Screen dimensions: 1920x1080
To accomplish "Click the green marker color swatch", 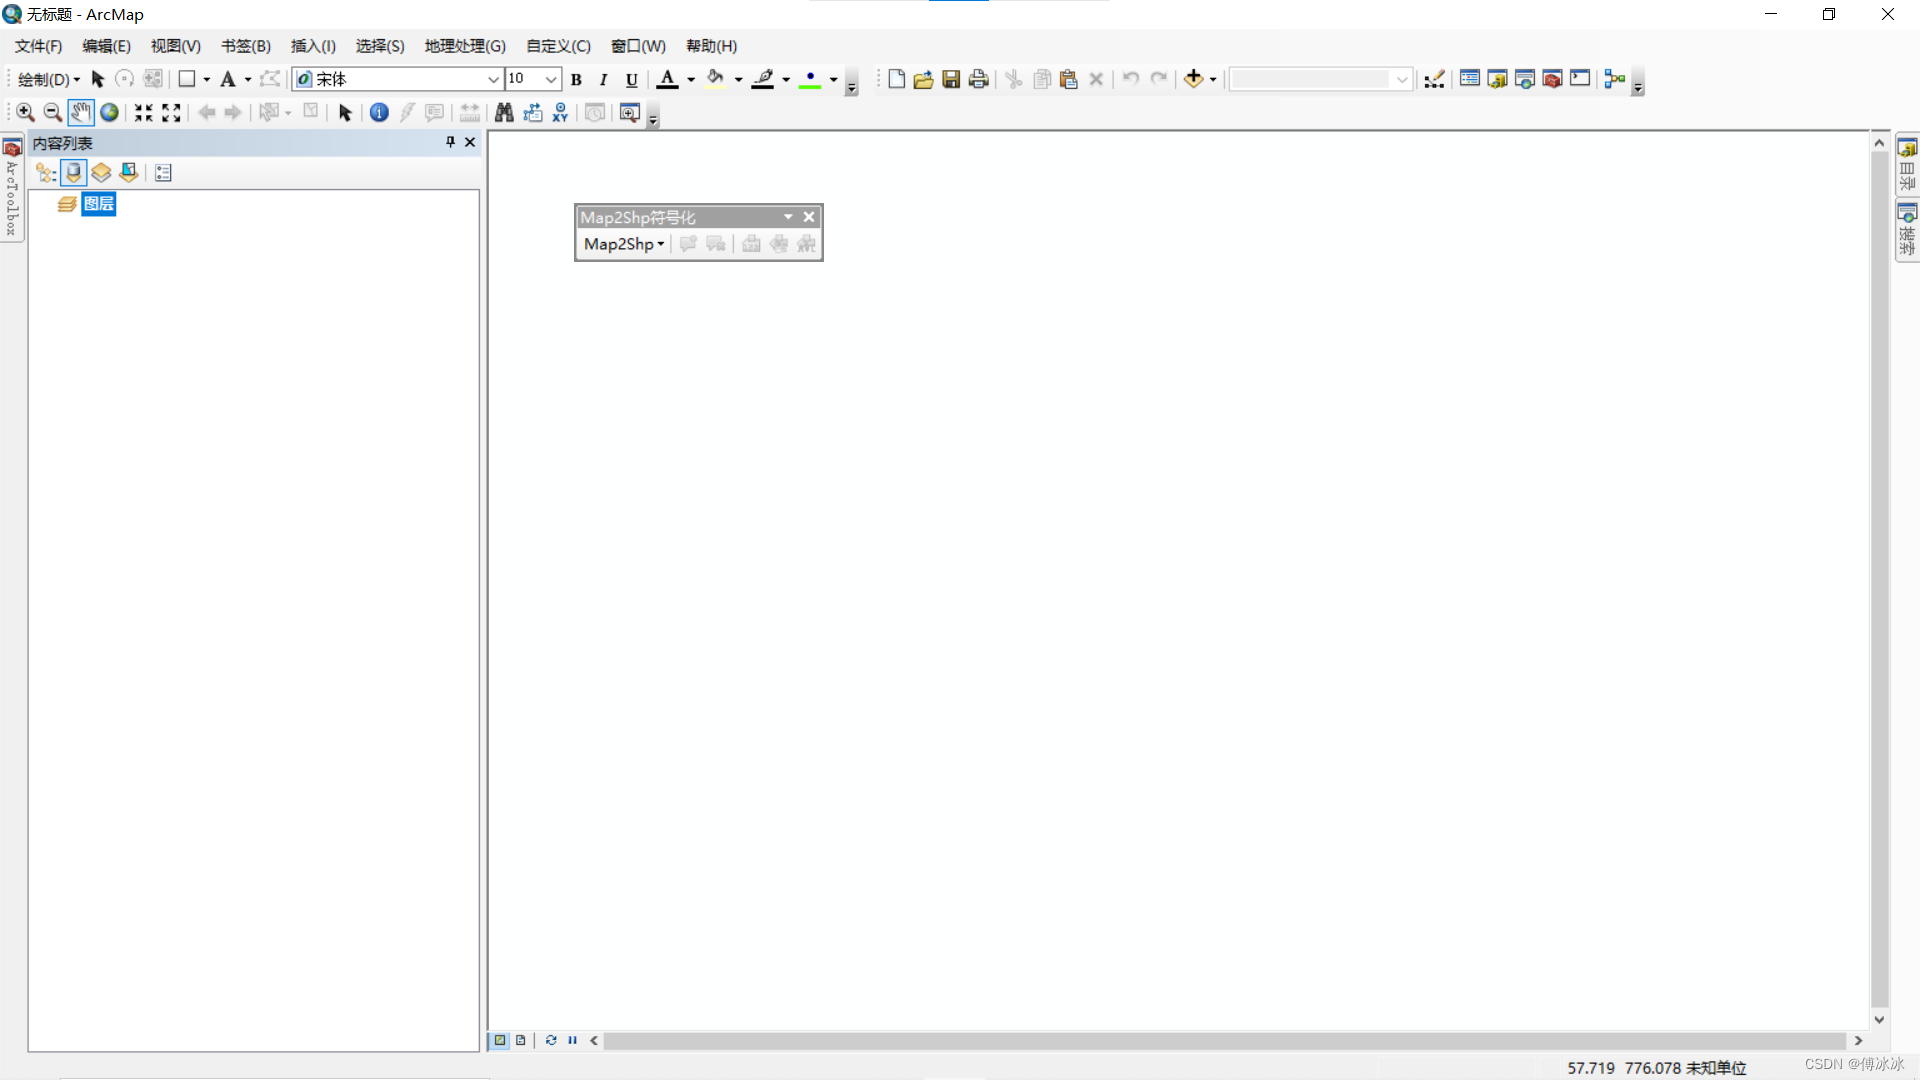I will pyautogui.click(x=810, y=79).
